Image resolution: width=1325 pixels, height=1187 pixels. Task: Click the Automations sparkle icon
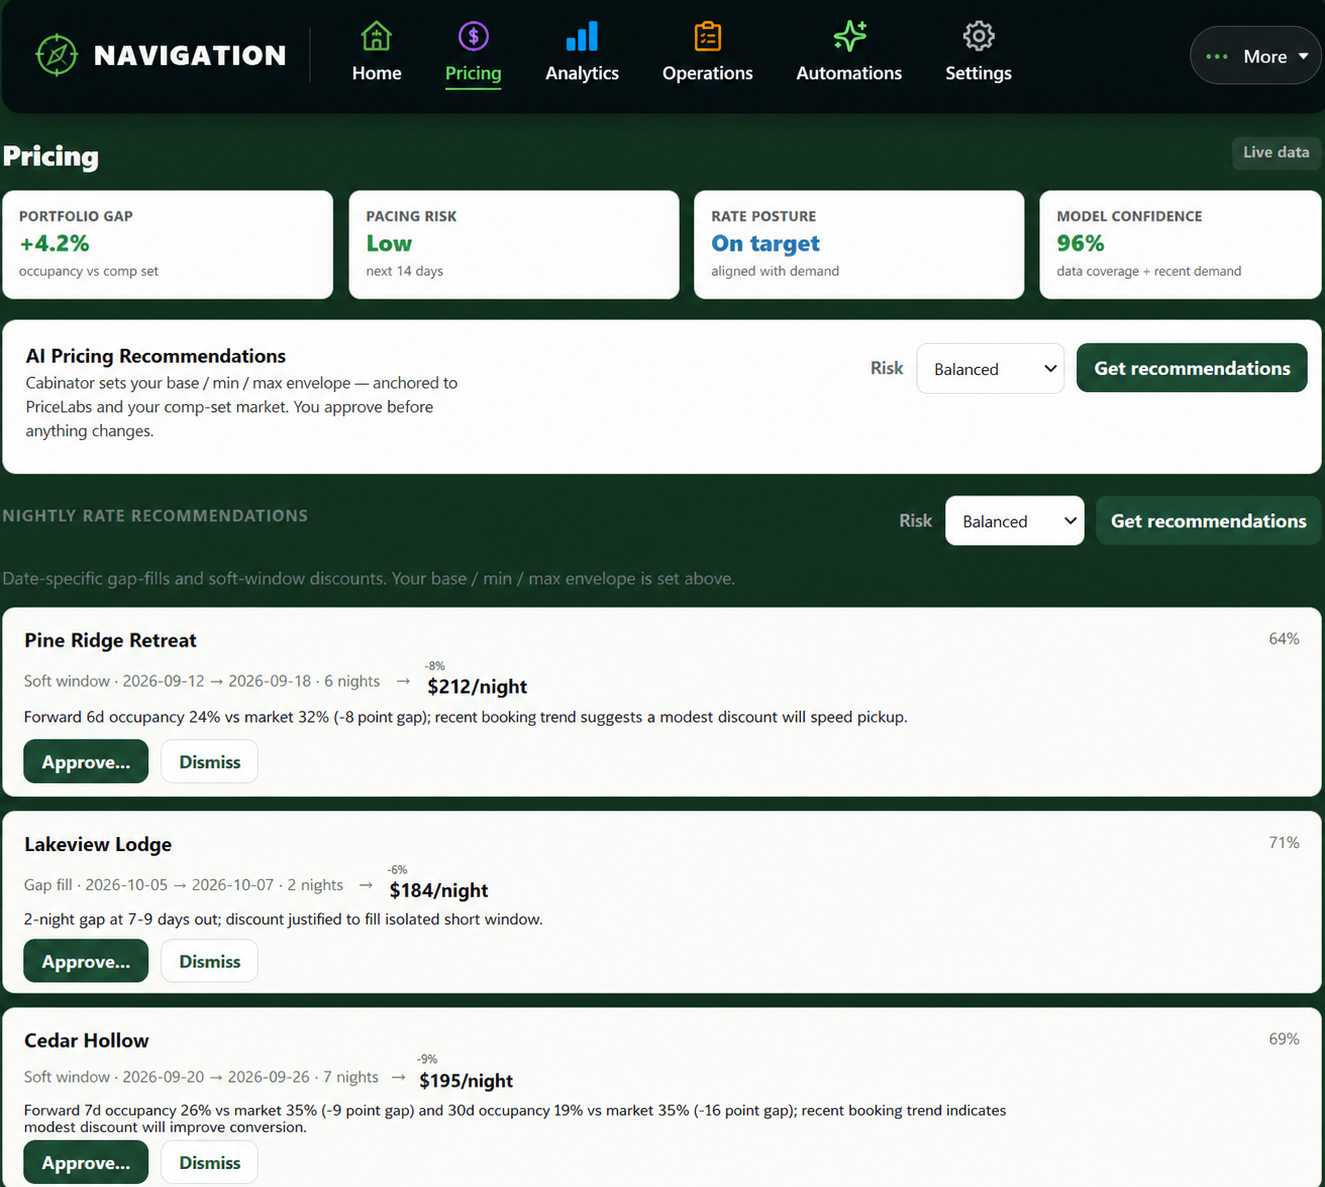click(x=849, y=36)
